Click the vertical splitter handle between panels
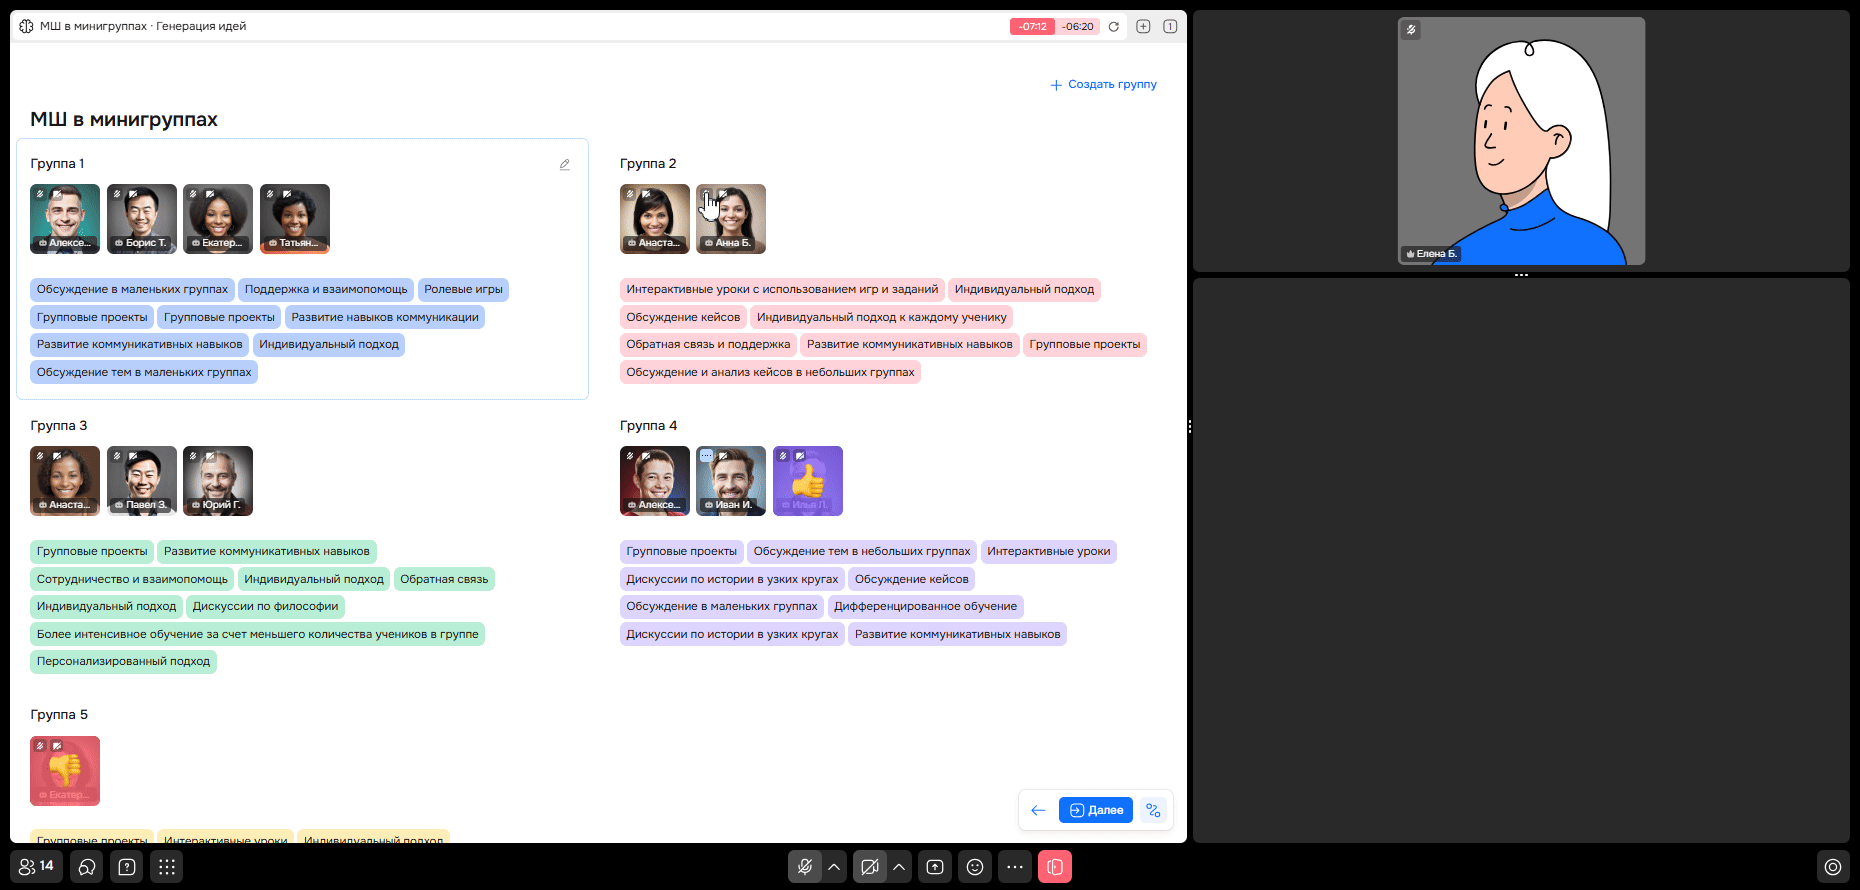 pos(1190,426)
